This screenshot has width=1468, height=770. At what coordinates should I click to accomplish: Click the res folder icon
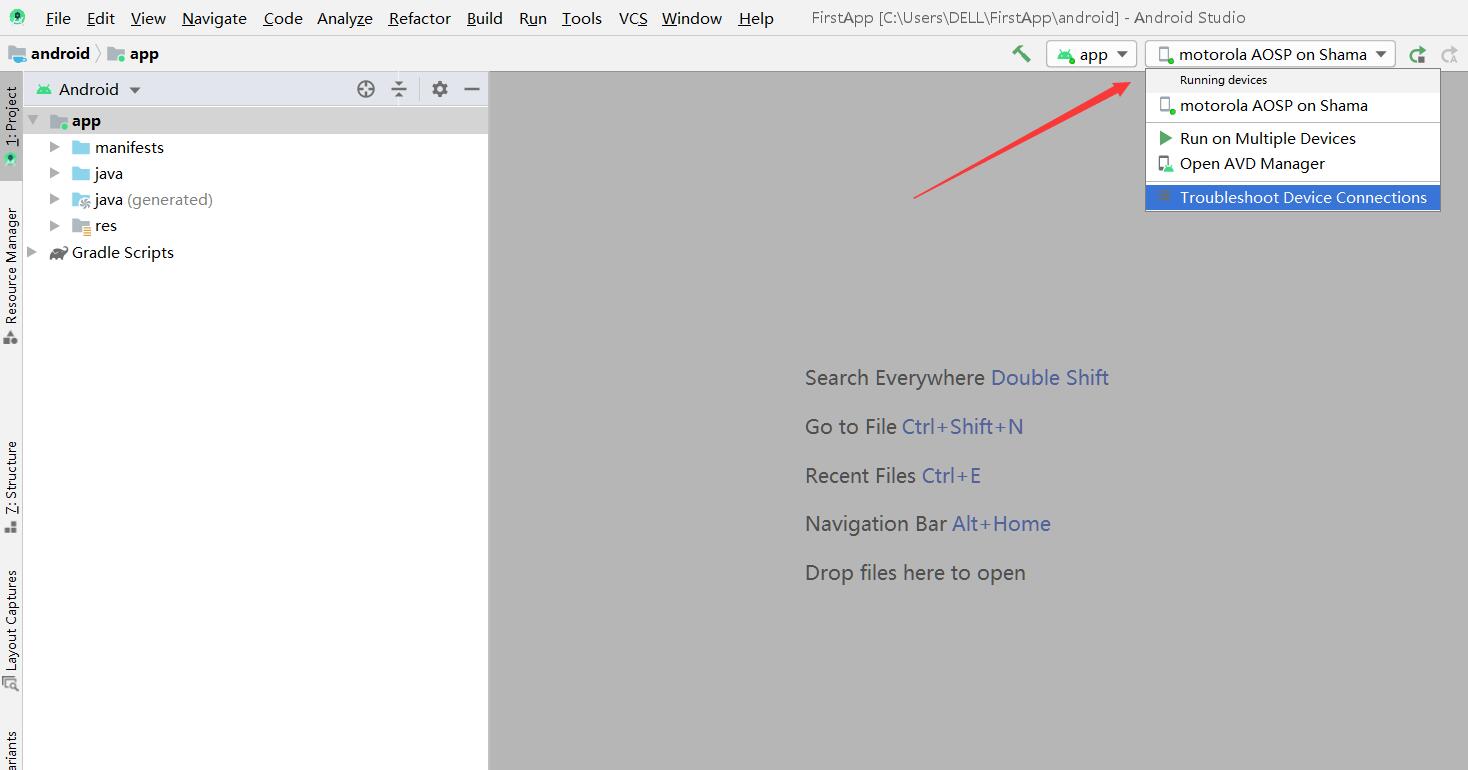pyautogui.click(x=81, y=225)
